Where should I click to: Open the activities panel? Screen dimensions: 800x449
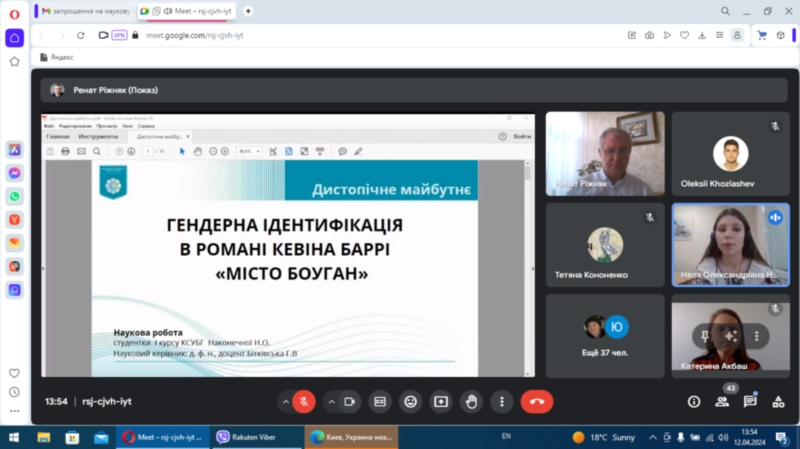[x=778, y=401]
